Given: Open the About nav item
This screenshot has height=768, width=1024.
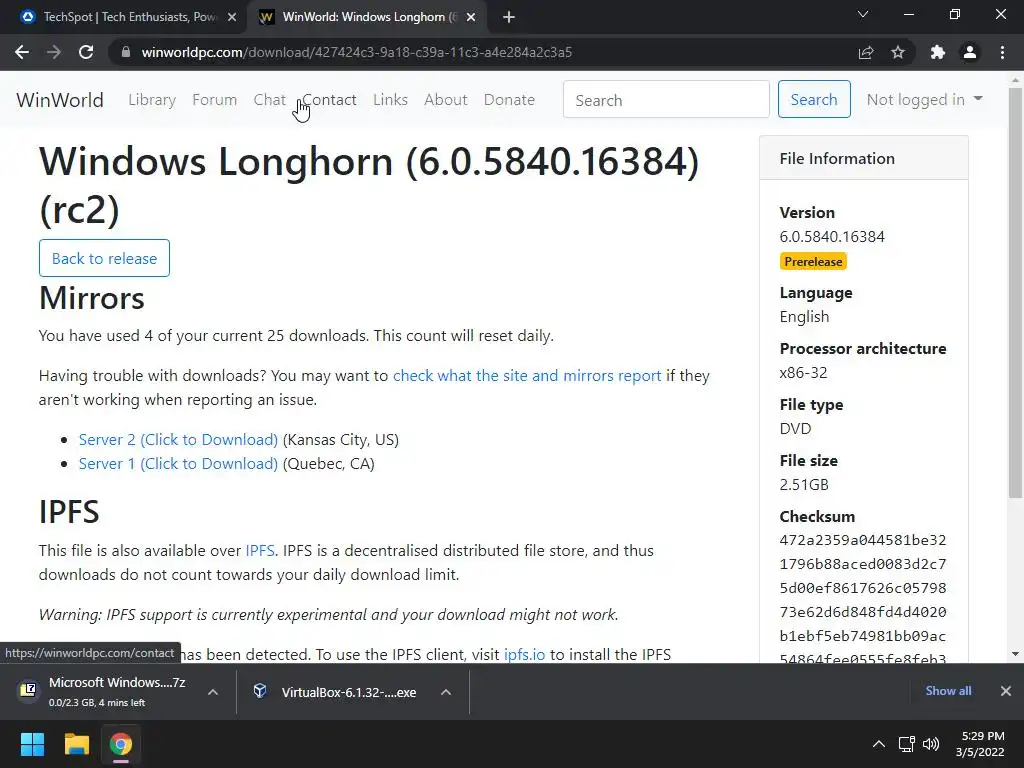Looking at the screenshot, I should (446, 100).
